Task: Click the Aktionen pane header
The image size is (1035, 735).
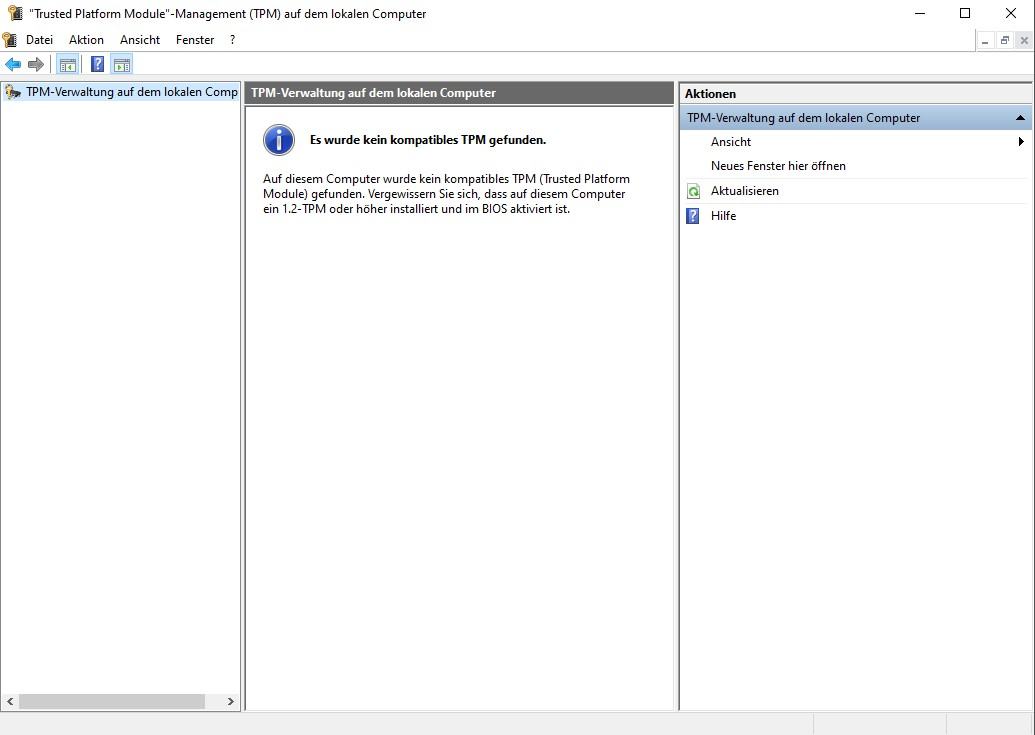Action: (855, 94)
